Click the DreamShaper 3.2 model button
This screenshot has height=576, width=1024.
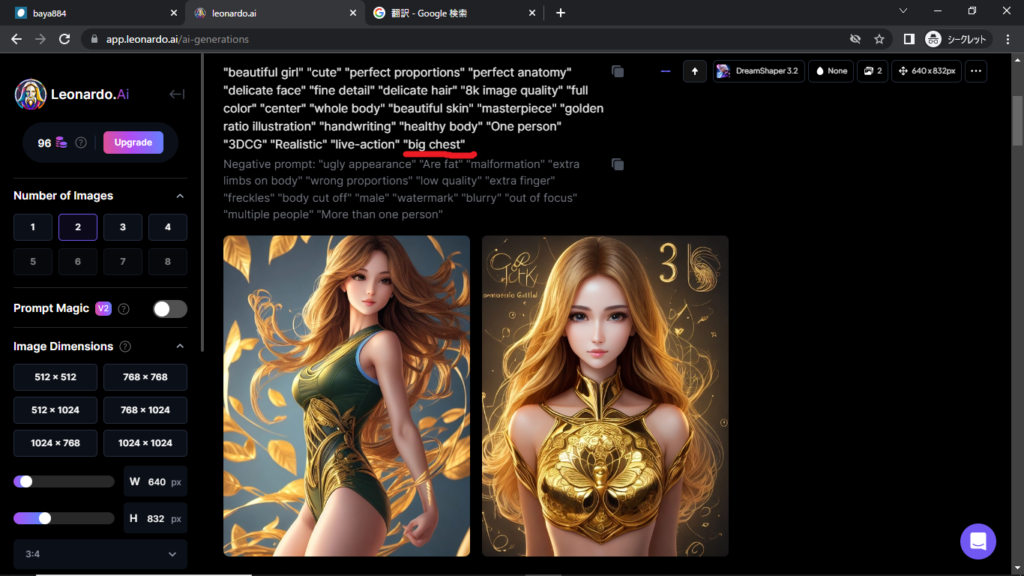[x=758, y=71]
